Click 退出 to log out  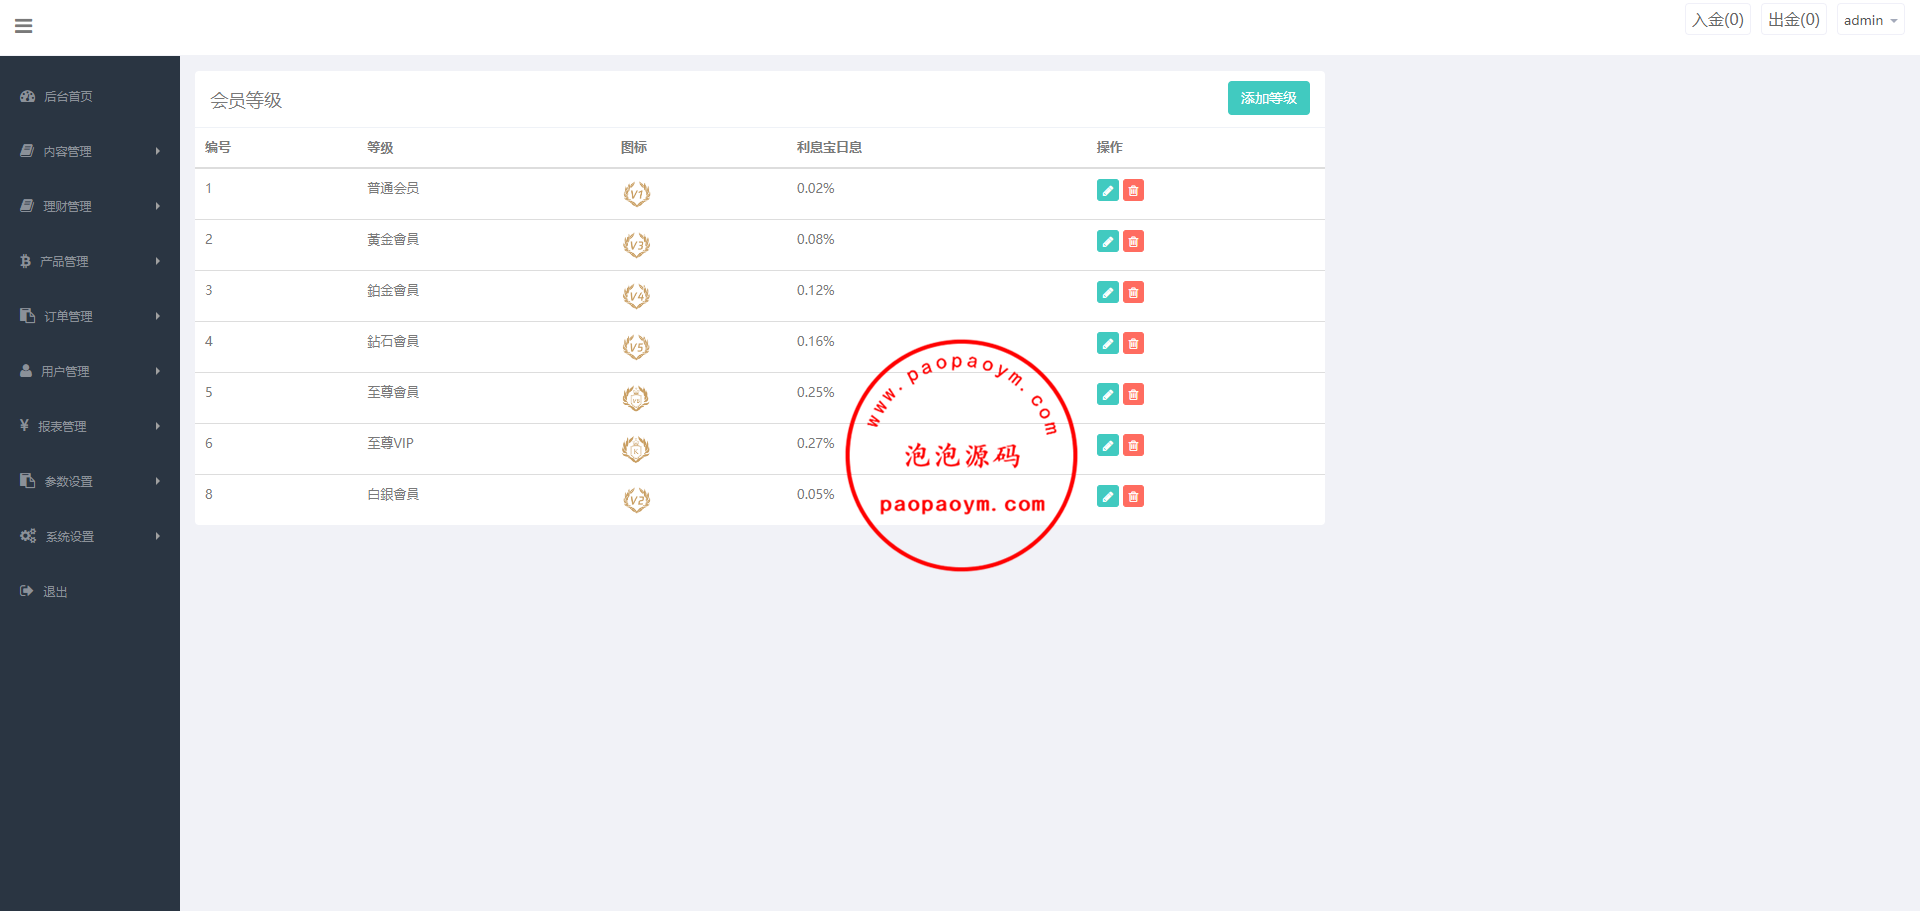pyautogui.click(x=55, y=591)
